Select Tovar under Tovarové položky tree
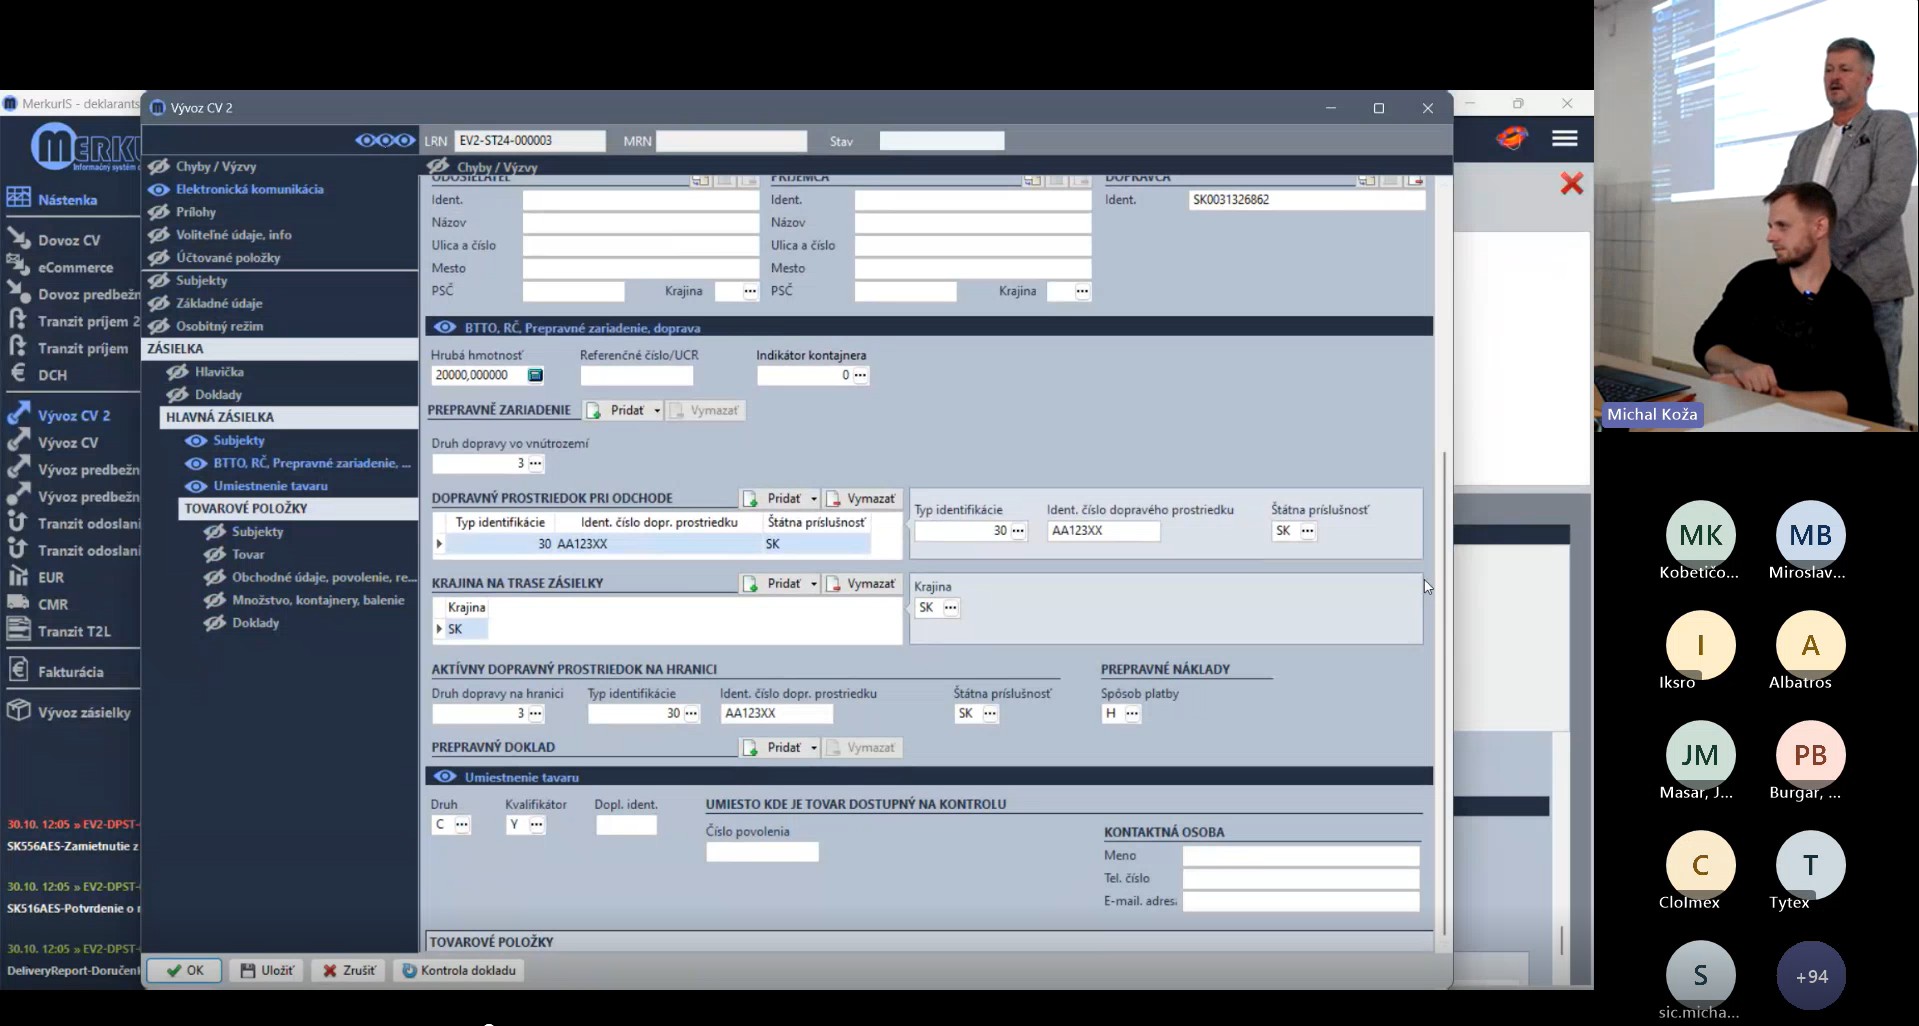 [x=248, y=555]
